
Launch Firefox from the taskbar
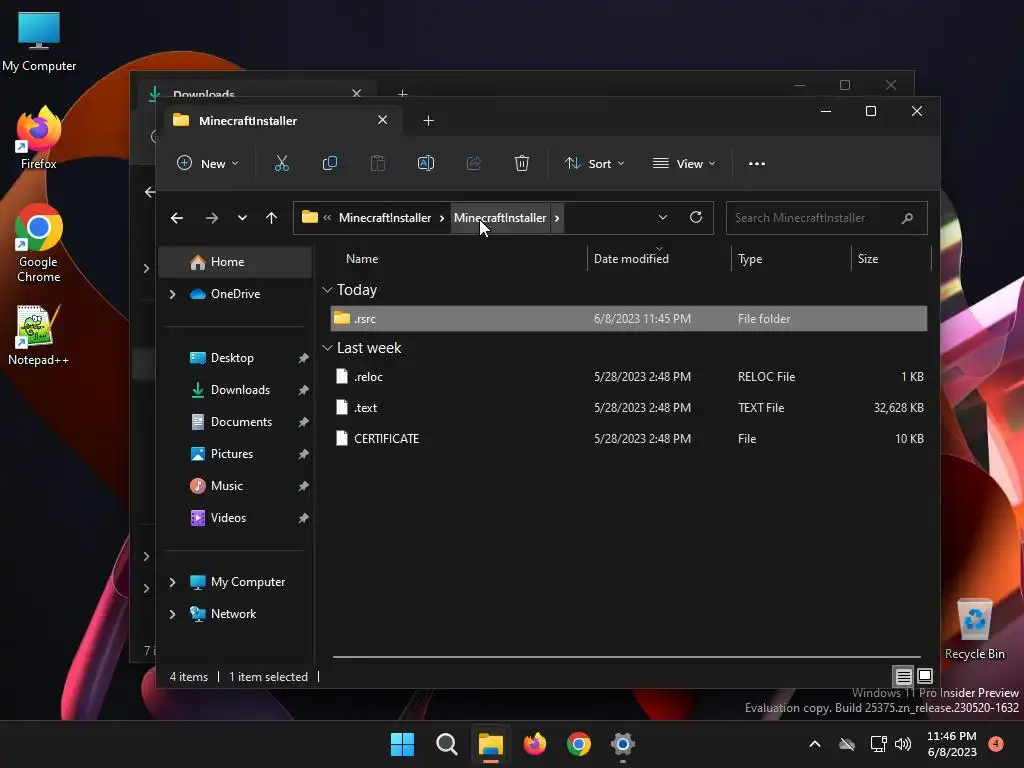click(x=535, y=744)
